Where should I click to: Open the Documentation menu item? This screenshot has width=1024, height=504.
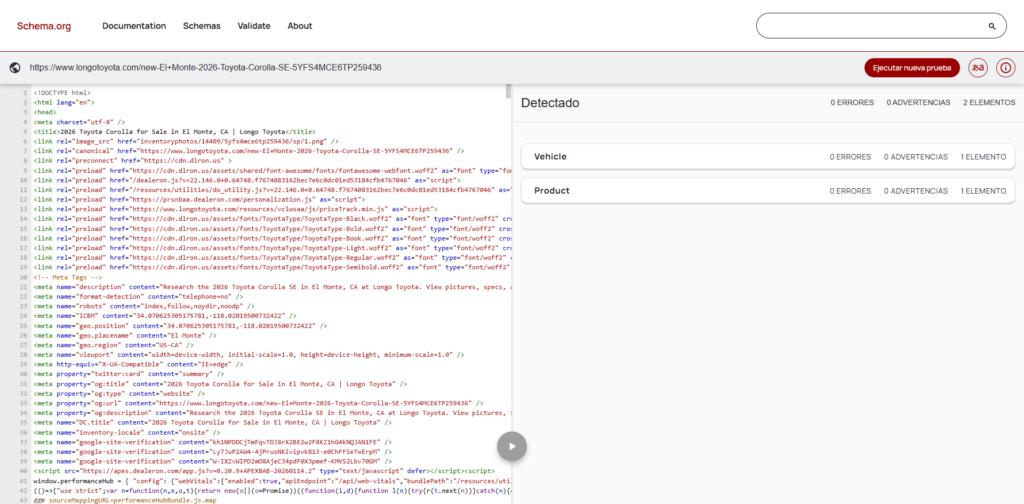(x=134, y=26)
